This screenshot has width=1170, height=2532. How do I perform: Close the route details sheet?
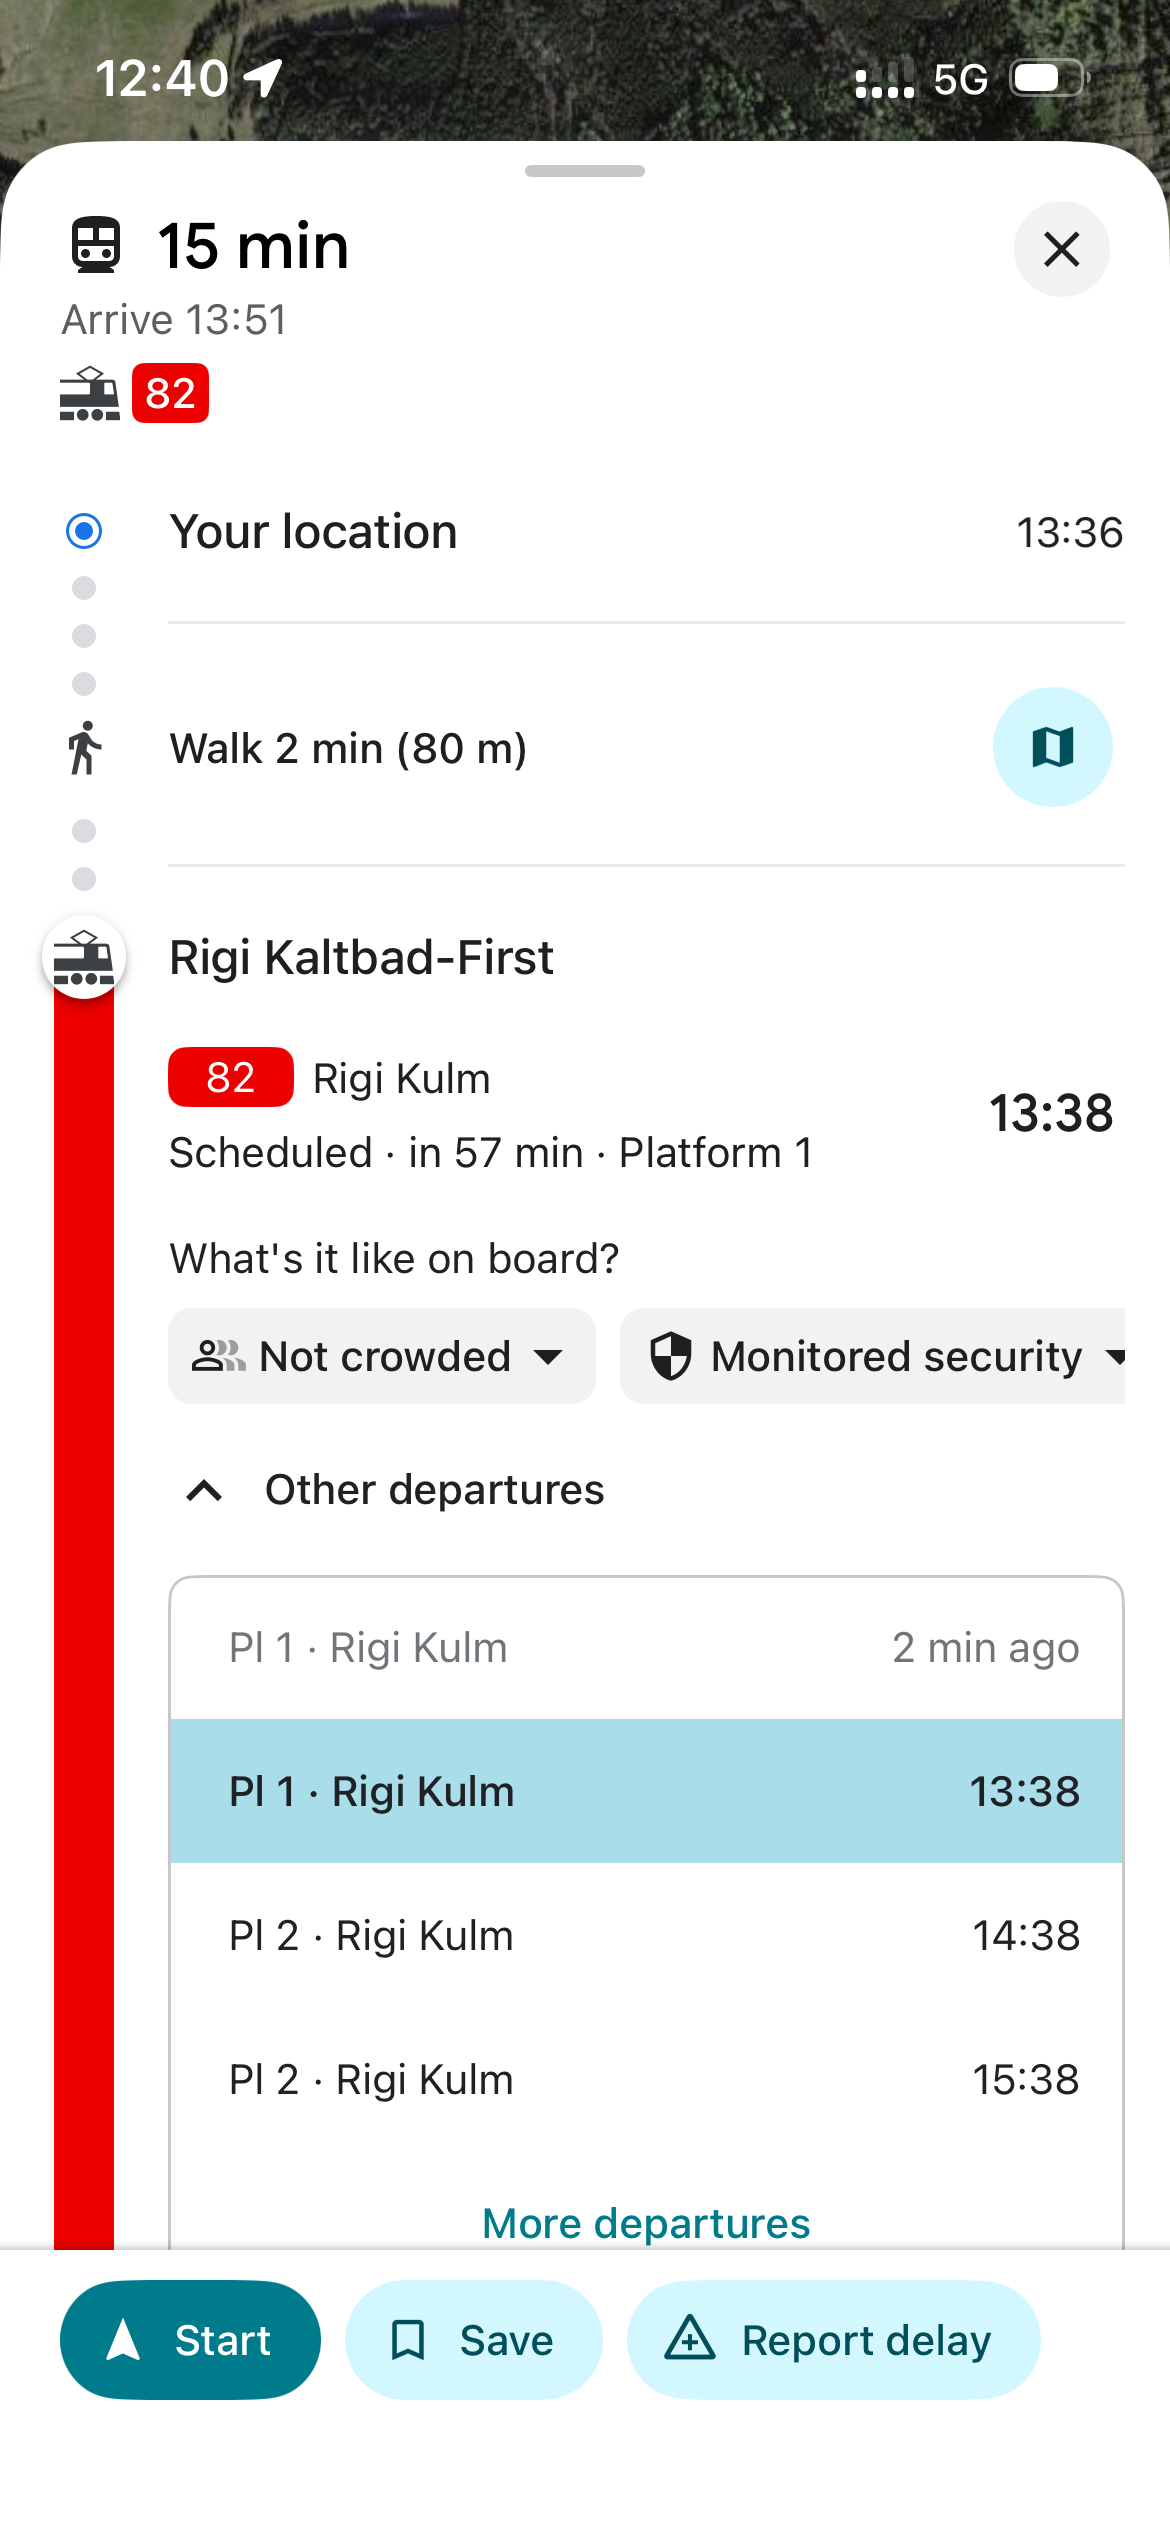click(1061, 249)
